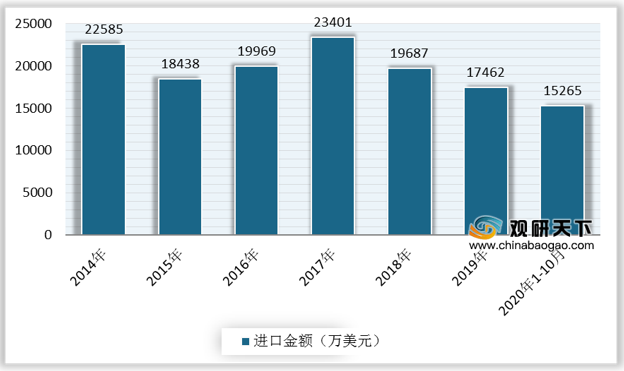Select the 2019年 bar
Screen dimensions: 624x371
pos(486,161)
